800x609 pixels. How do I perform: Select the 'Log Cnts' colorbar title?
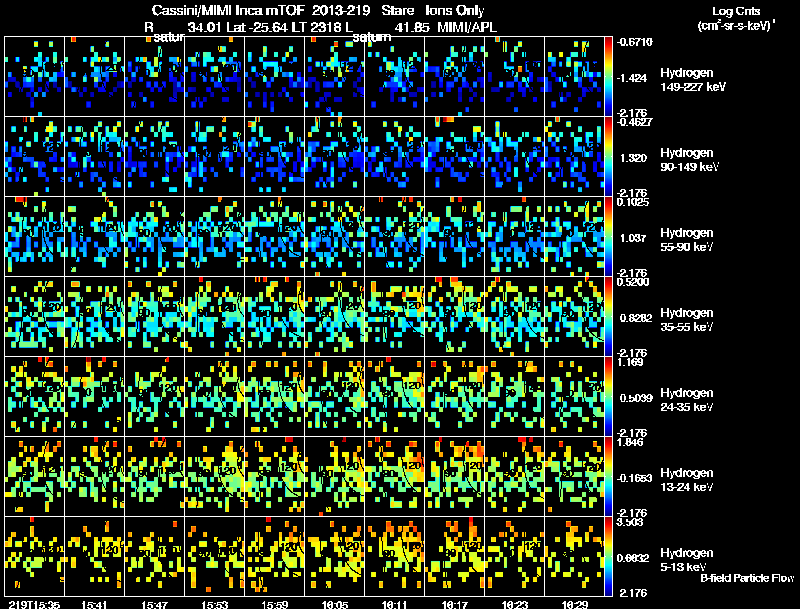pyautogui.click(x=736, y=11)
